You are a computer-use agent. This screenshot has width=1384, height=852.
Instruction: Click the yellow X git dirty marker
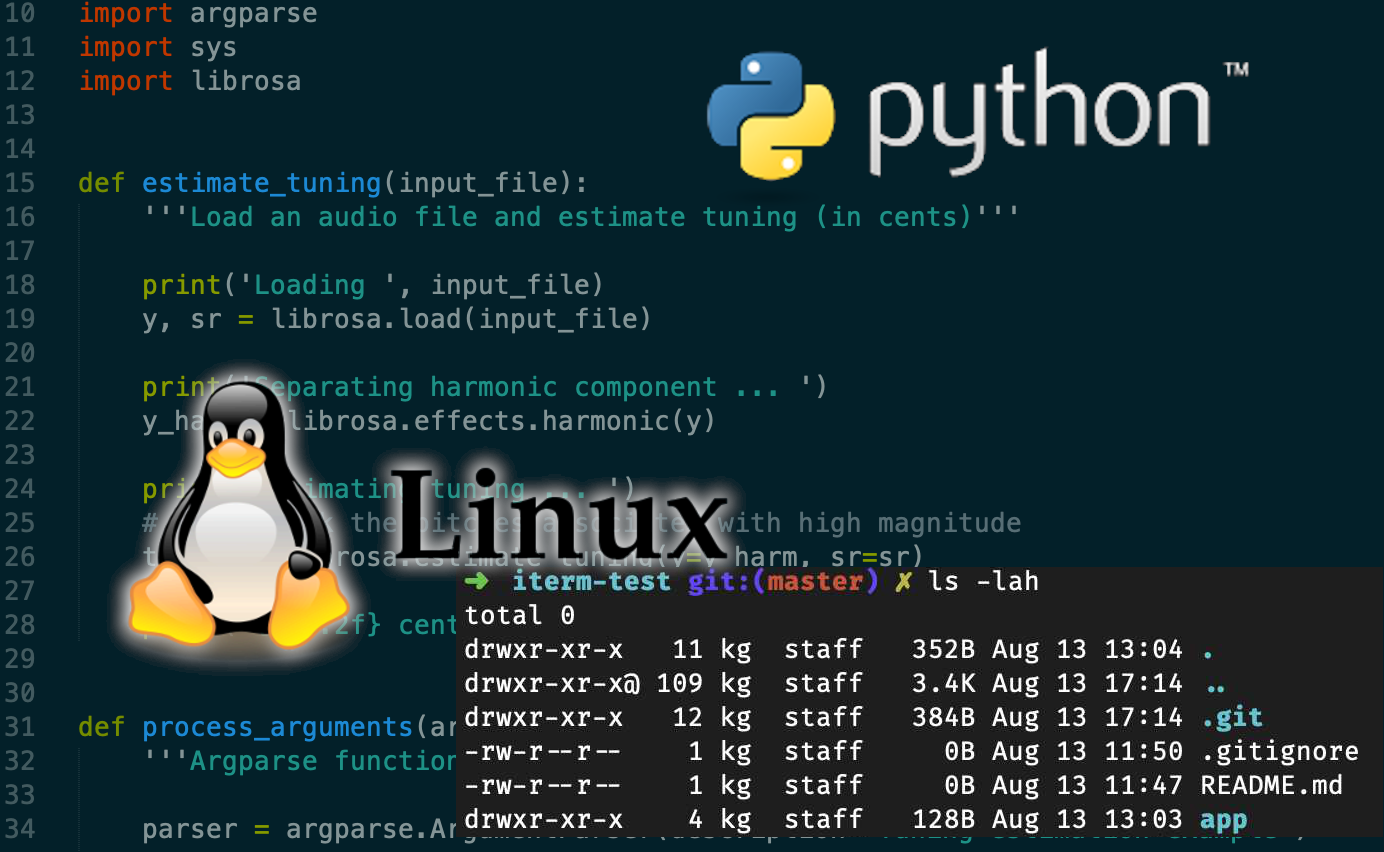click(903, 581)
